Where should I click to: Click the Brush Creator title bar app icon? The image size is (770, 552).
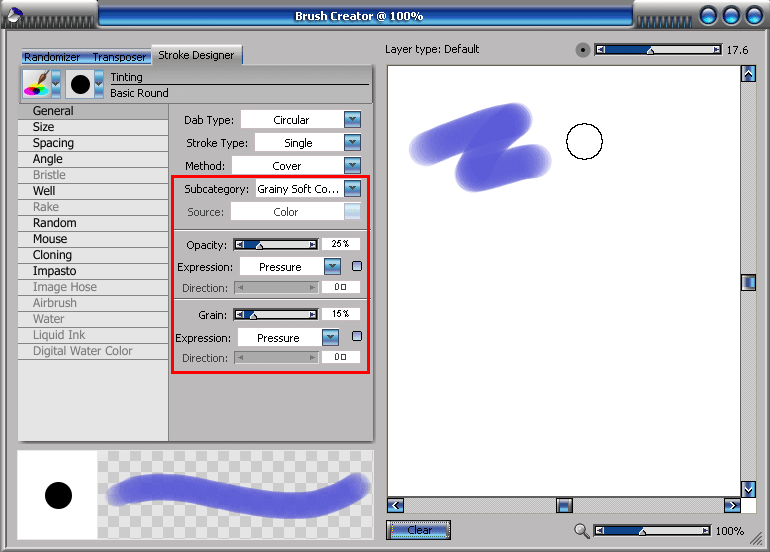pyautogui.click(x=15, y=15)
